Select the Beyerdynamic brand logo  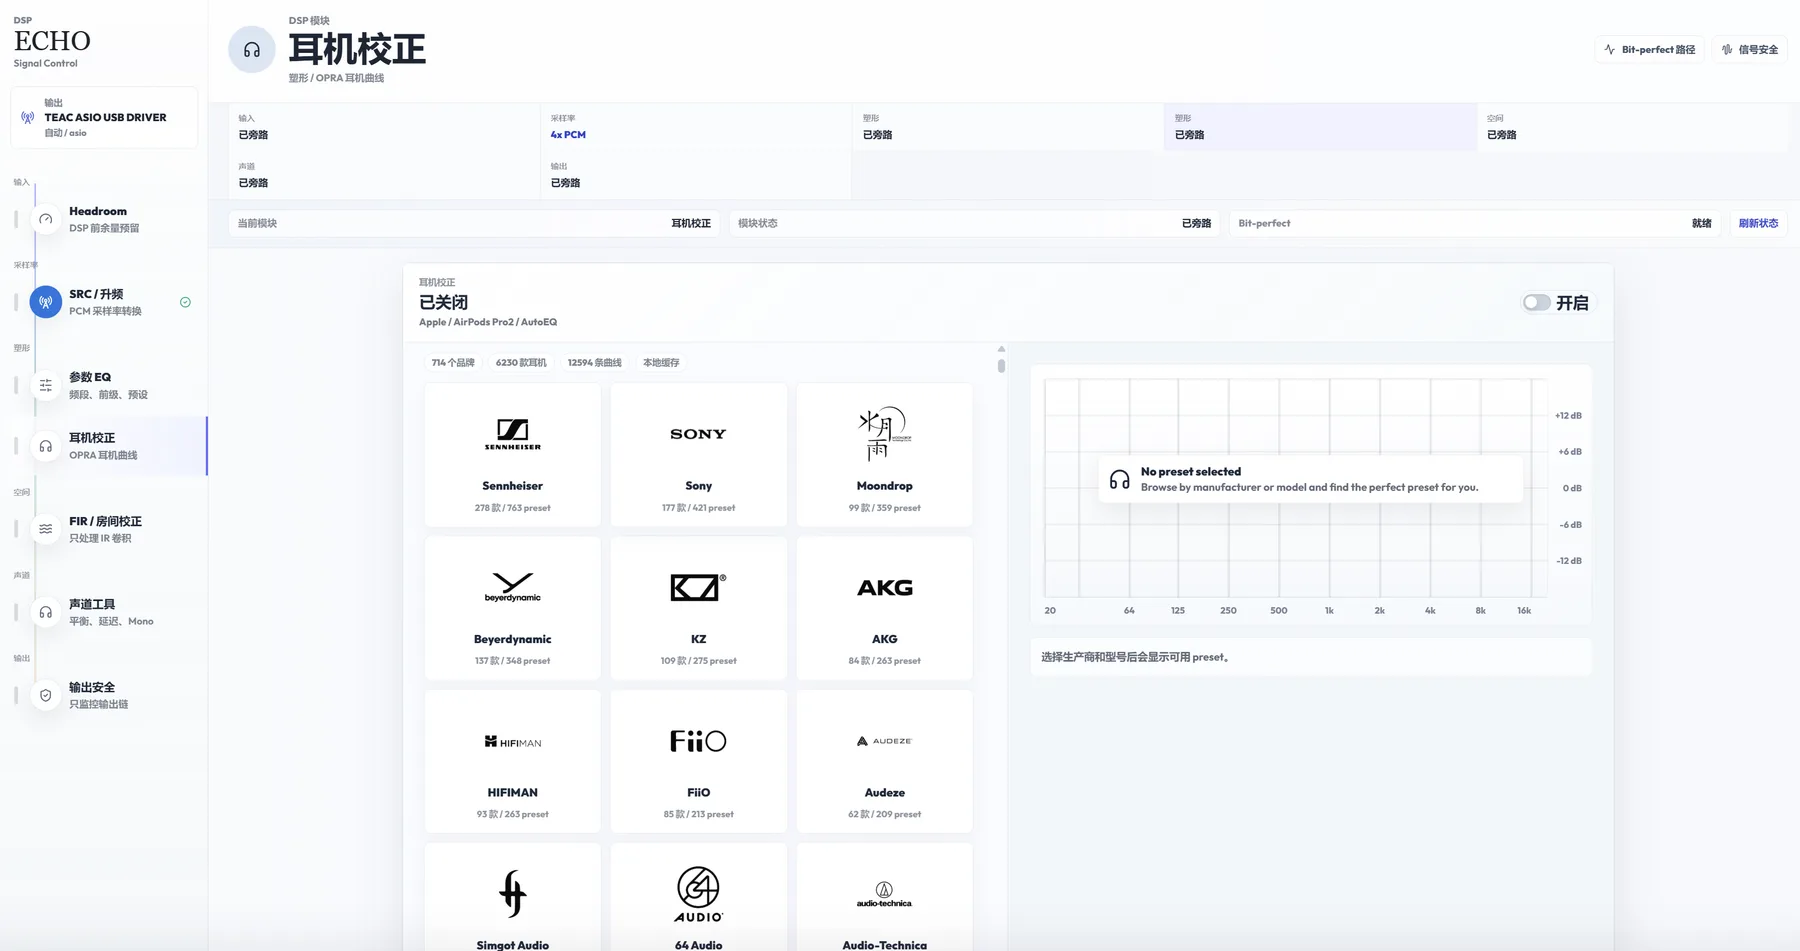pos(513,587)
